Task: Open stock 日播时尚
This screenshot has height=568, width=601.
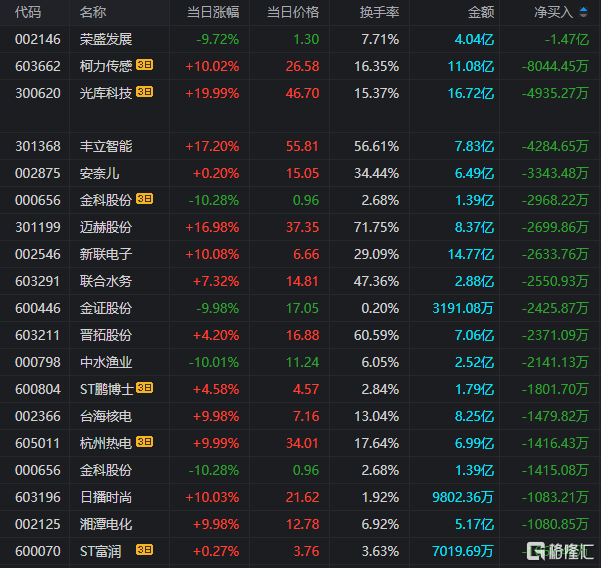Action: click(x=106, y=497)
